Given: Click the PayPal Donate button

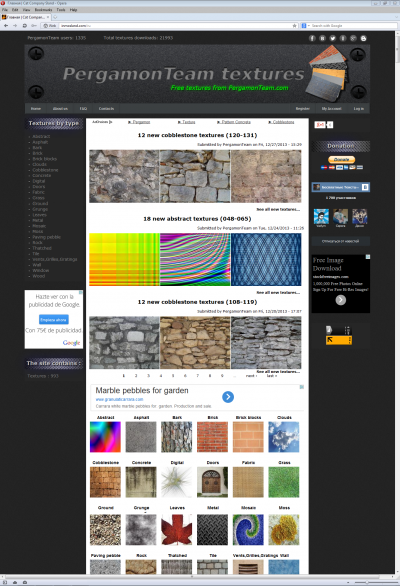Looking at the screenshot, I should click(341, 160).
